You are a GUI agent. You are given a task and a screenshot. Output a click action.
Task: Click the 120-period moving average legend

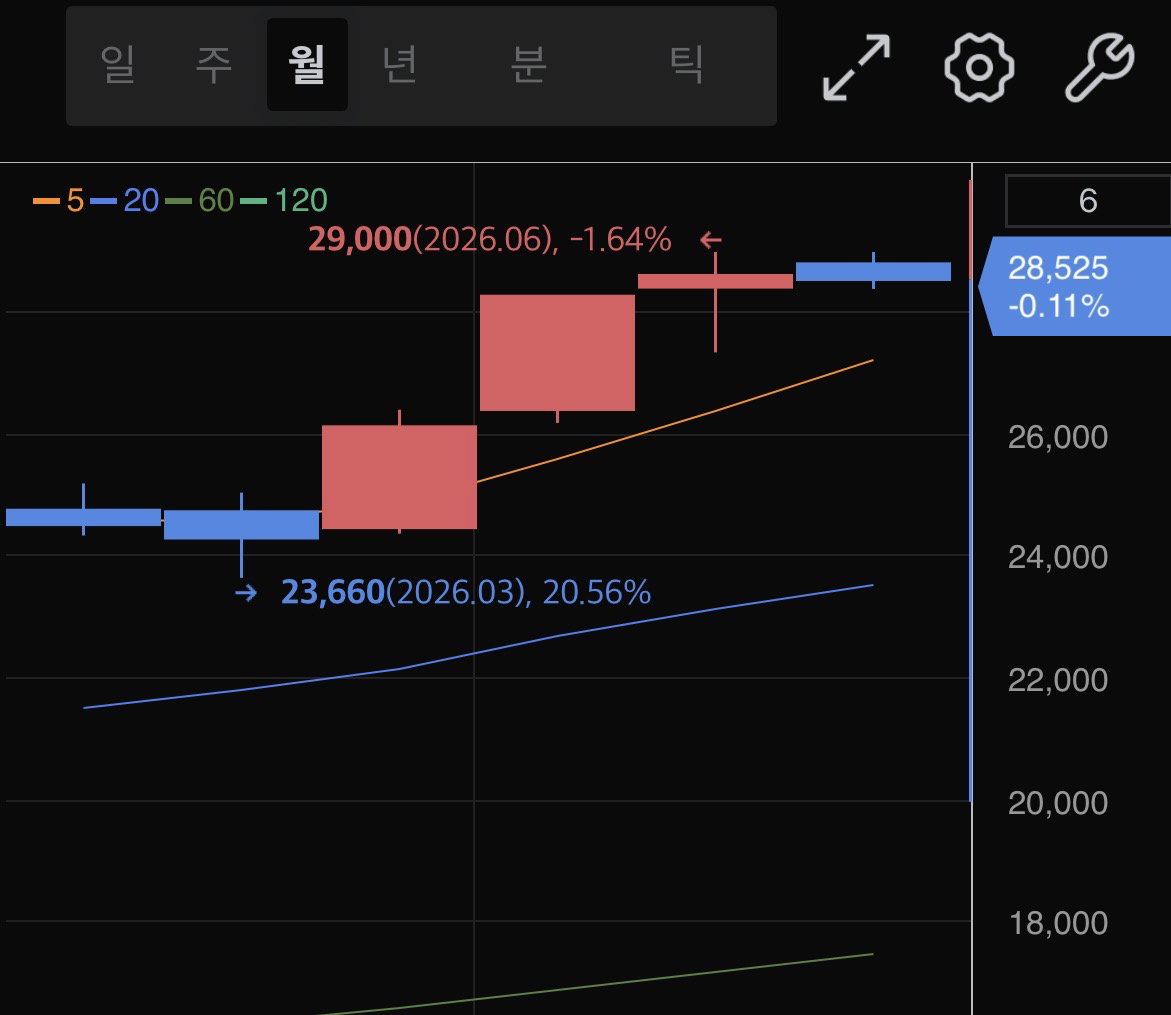[x=284, y=200]
